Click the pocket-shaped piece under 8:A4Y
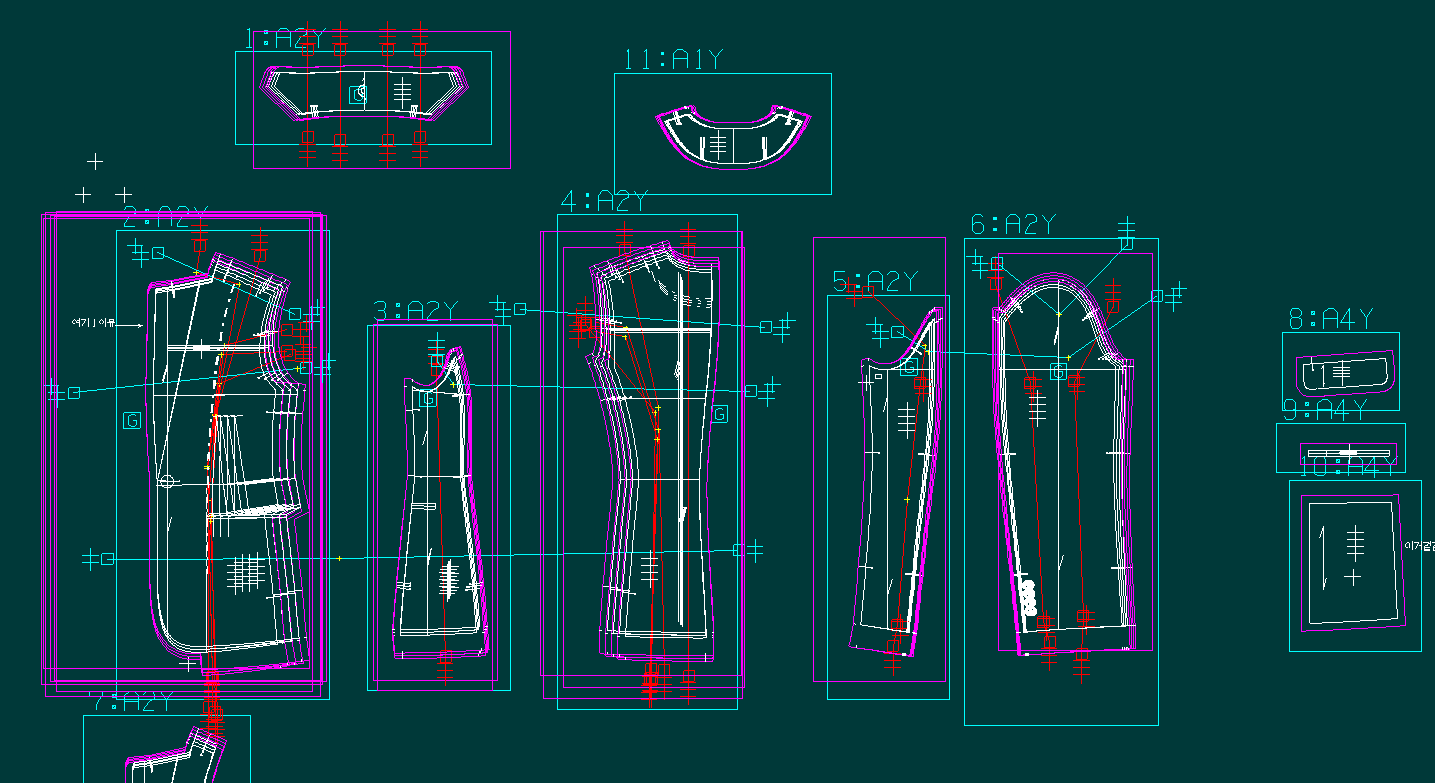Image resolution: width=1435 pixels, height=783 pixels. pyautogui.click(x=1341, y=373)
